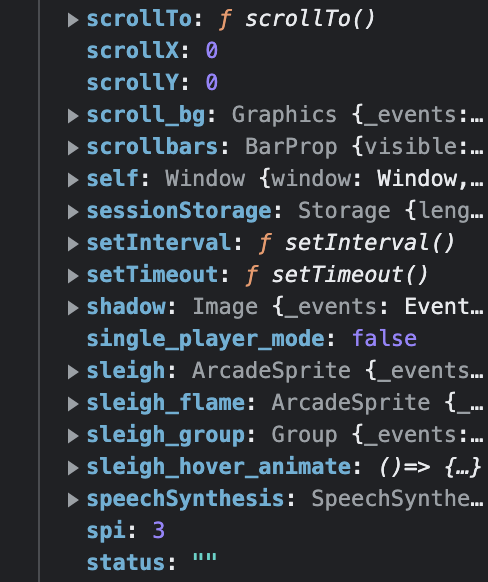The height and width of the screenshot is (582, 488).
Task: Click the empty status string value
Action: point(205,559)
